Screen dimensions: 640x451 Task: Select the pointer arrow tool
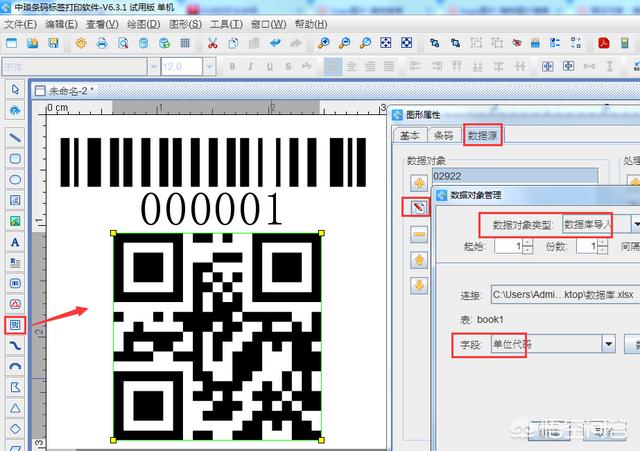(x=15, y=89)
